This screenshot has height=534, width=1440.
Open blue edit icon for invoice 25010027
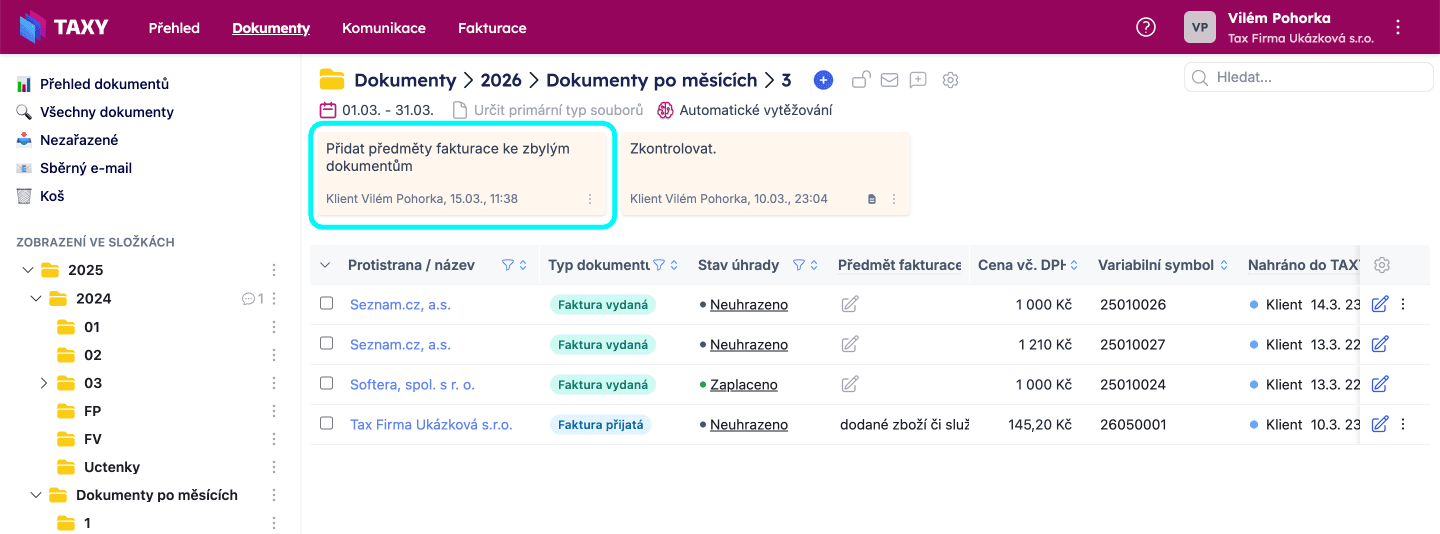(x=1380, y=344)
